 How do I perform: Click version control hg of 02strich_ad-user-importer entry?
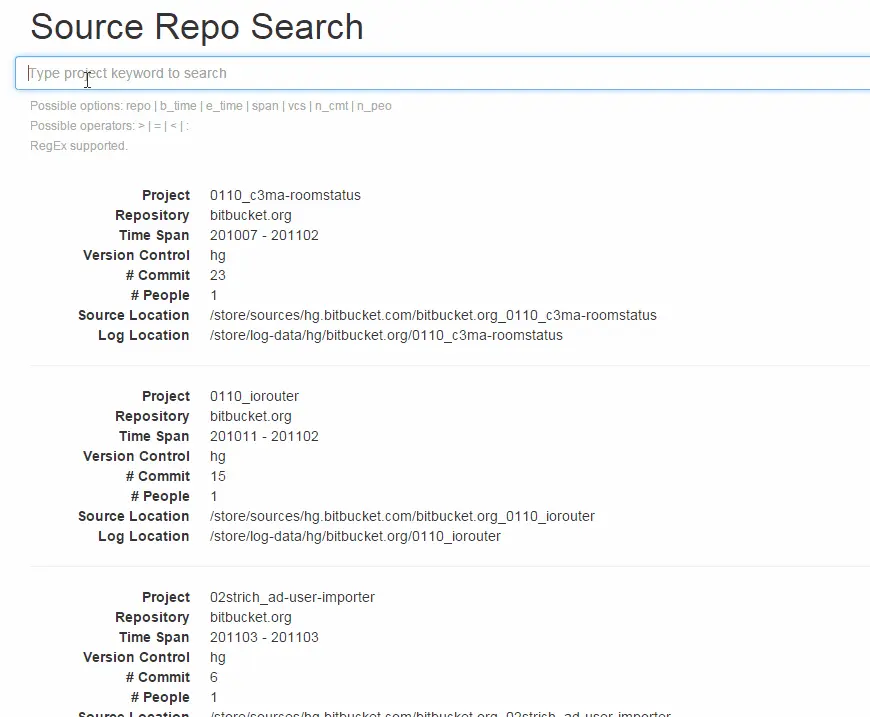pyautogui.click(x=218, y=657)
